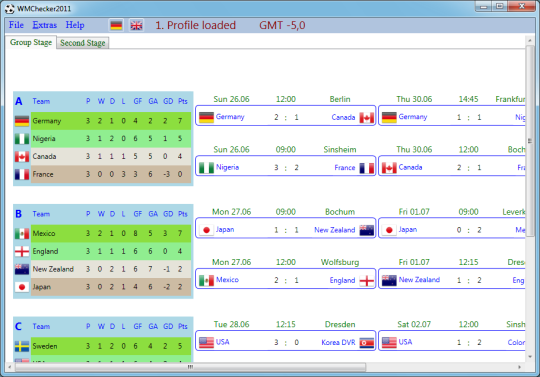Image resolution: width=540 pixels, height=377 pixels.
Task: Click Canada flag in Thu 30.06 12:00 match
Action: [x=389, y=168]
